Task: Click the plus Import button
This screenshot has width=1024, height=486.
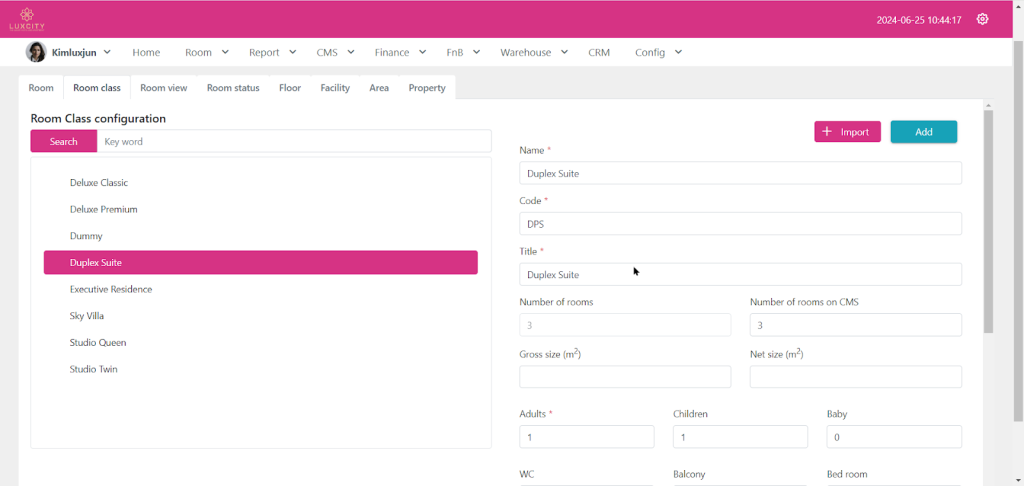Action: tap(847, 132)
